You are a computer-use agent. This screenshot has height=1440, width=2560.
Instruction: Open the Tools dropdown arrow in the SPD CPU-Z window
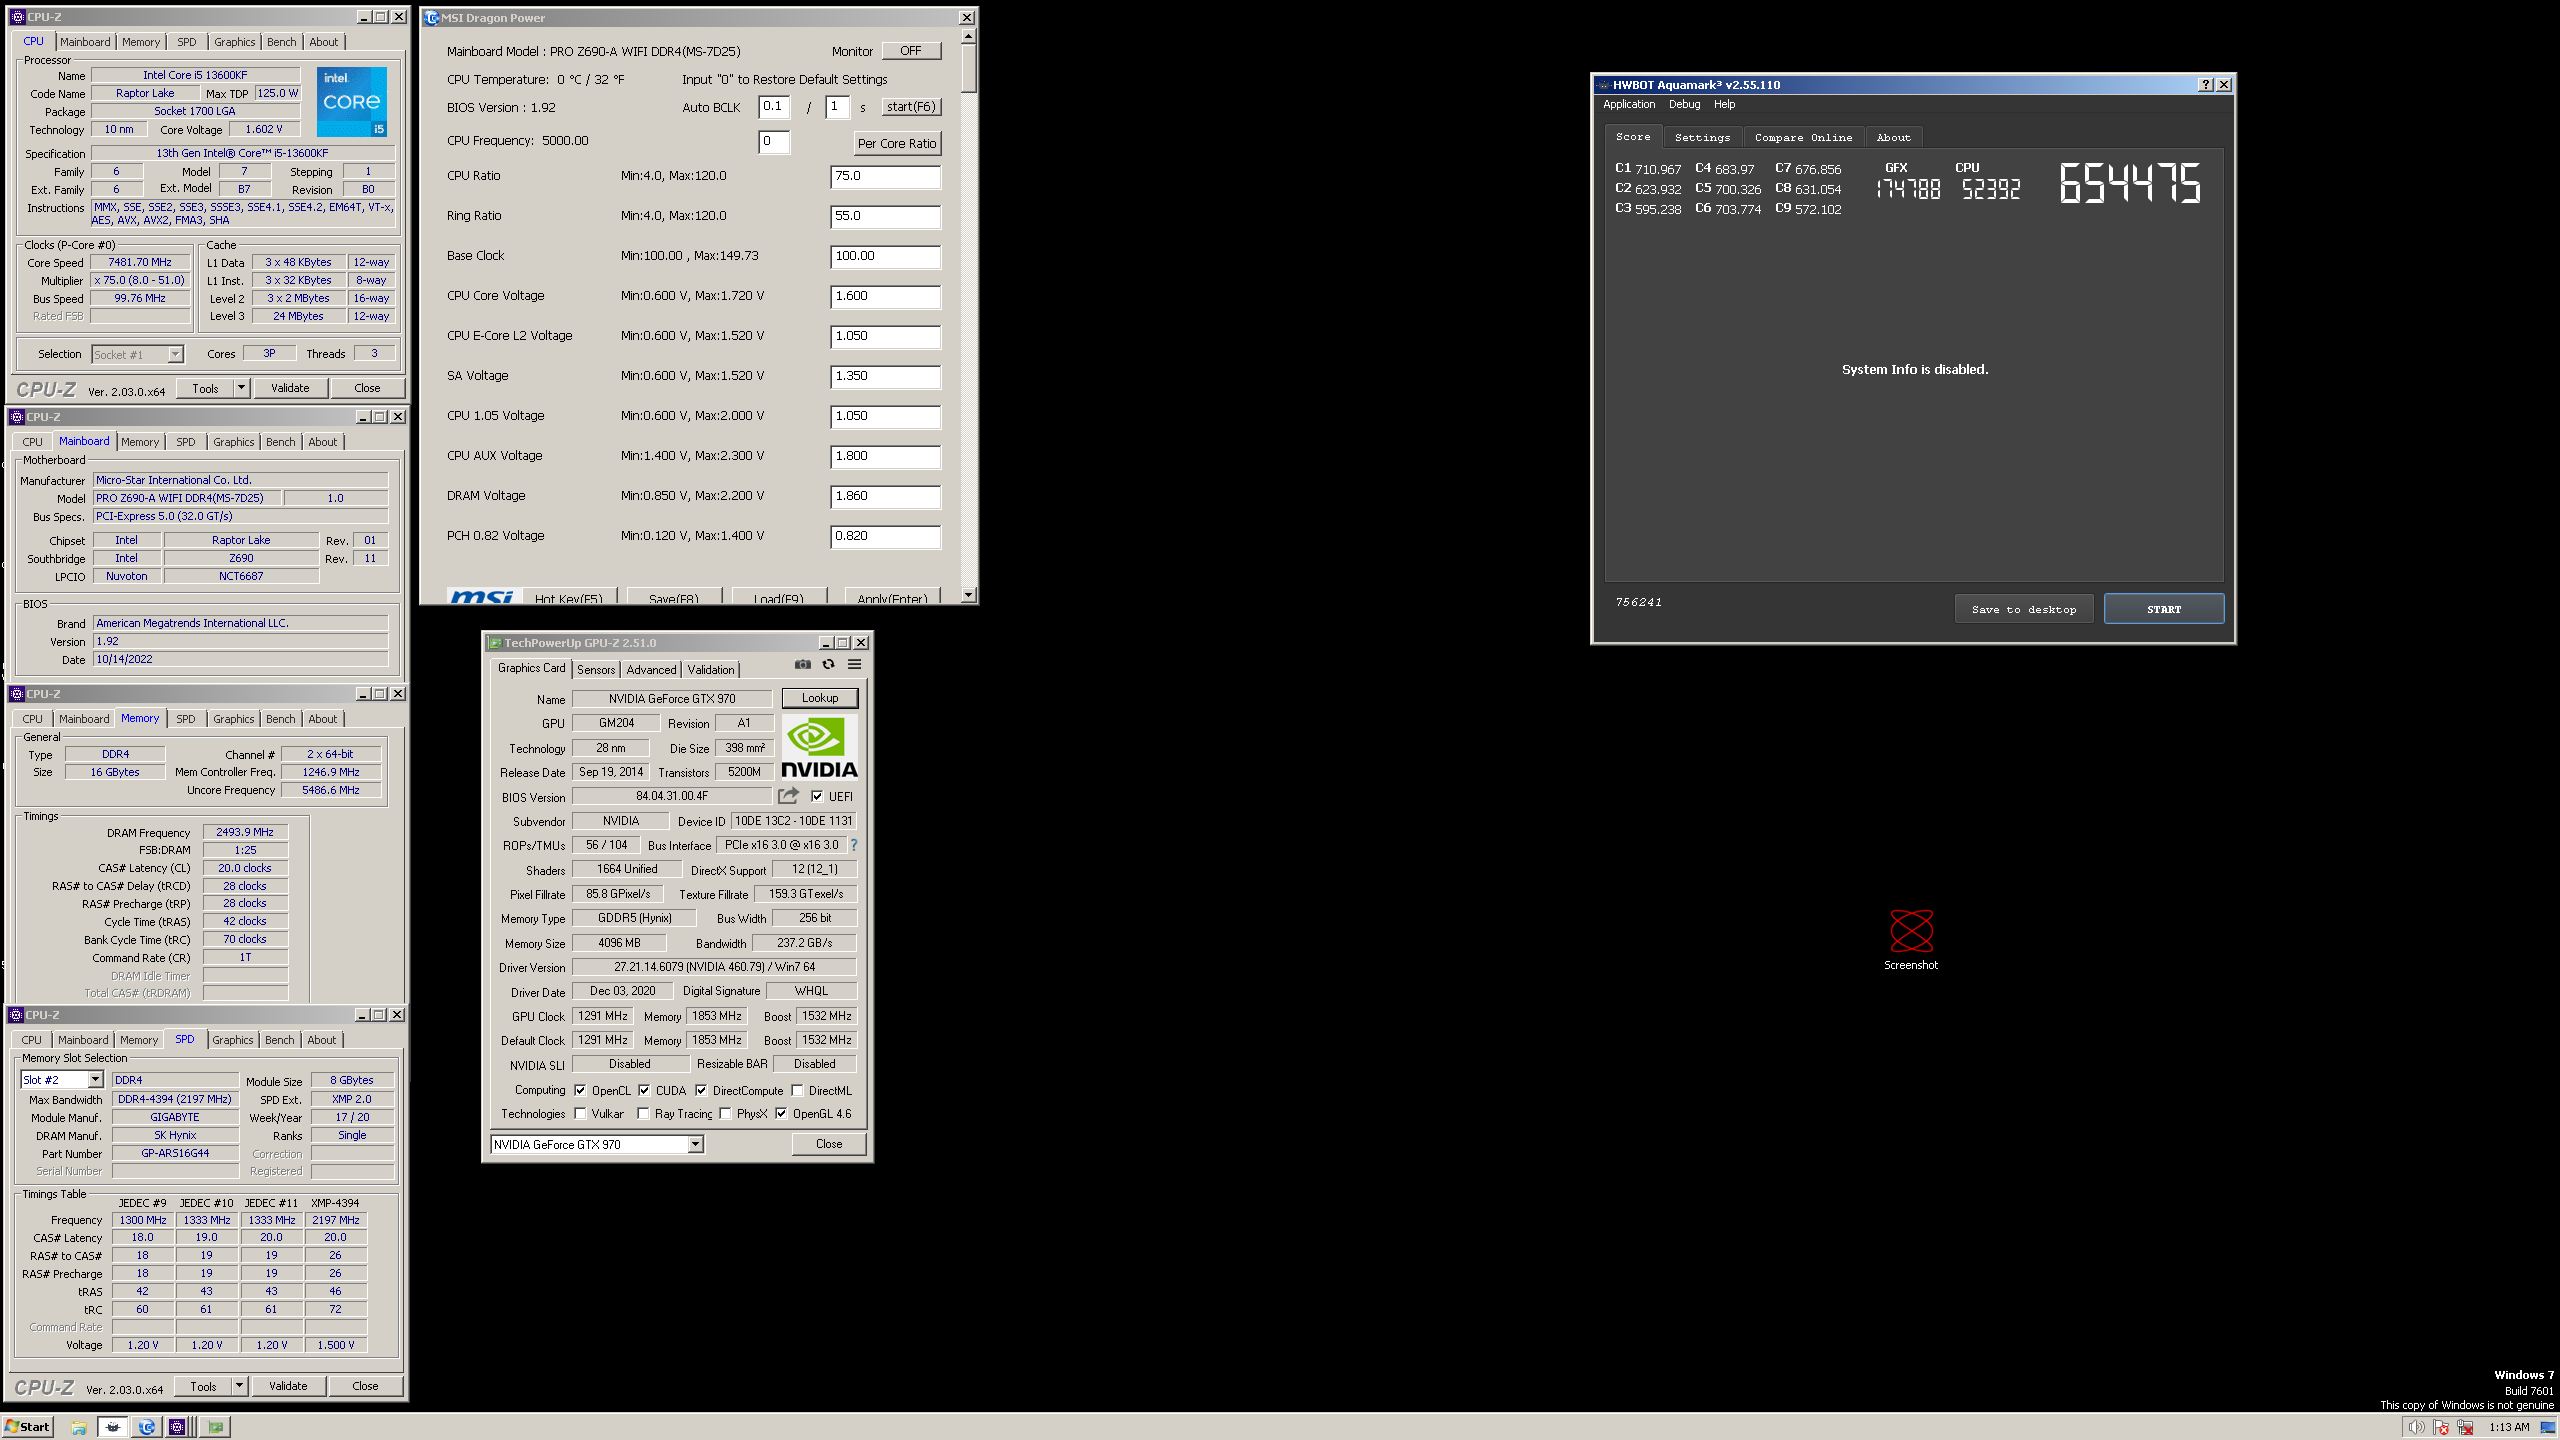239,1386
